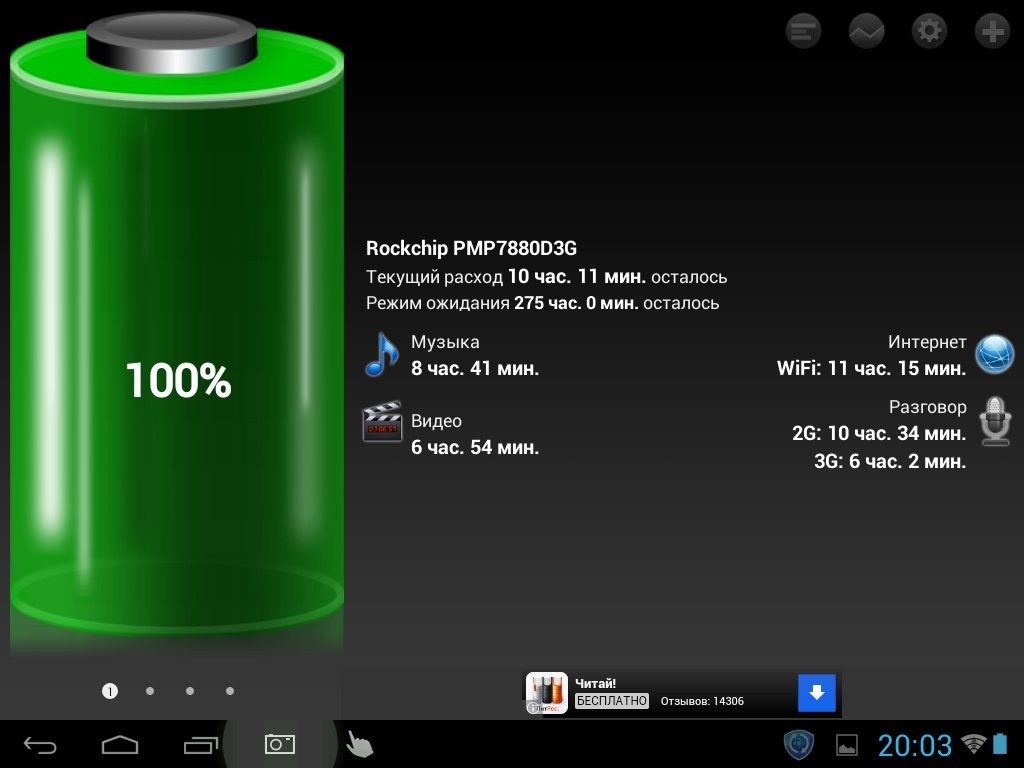1024x768 pixels.
Task: Open the battery usage list icon
Action: (x=803, y=32)
